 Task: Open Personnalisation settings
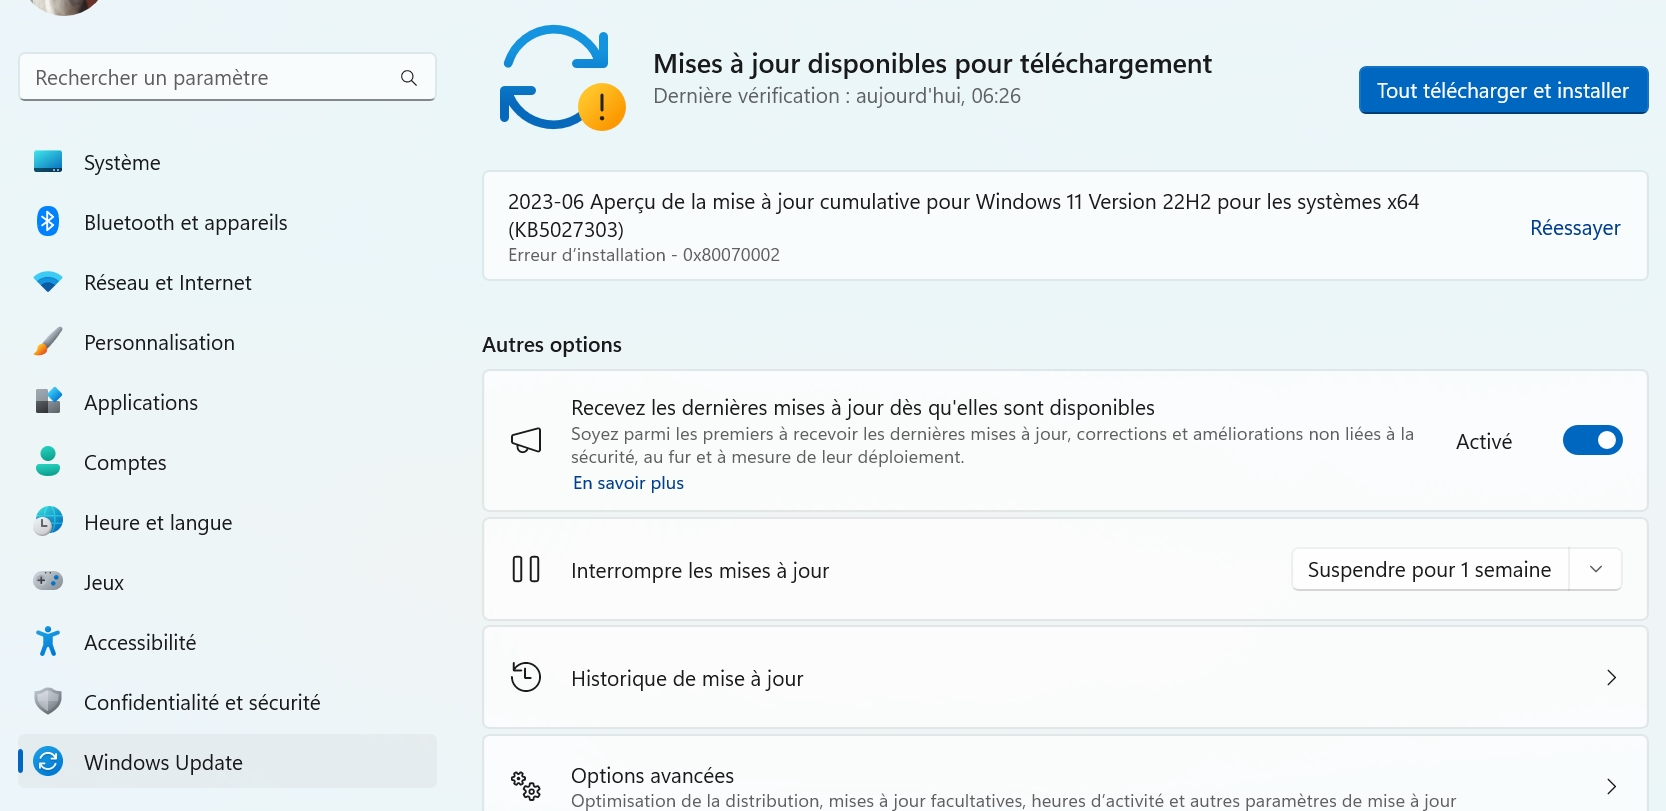pos(227,342)
